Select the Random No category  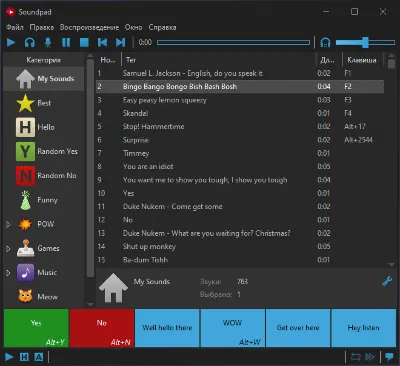[x=44, y=176]
